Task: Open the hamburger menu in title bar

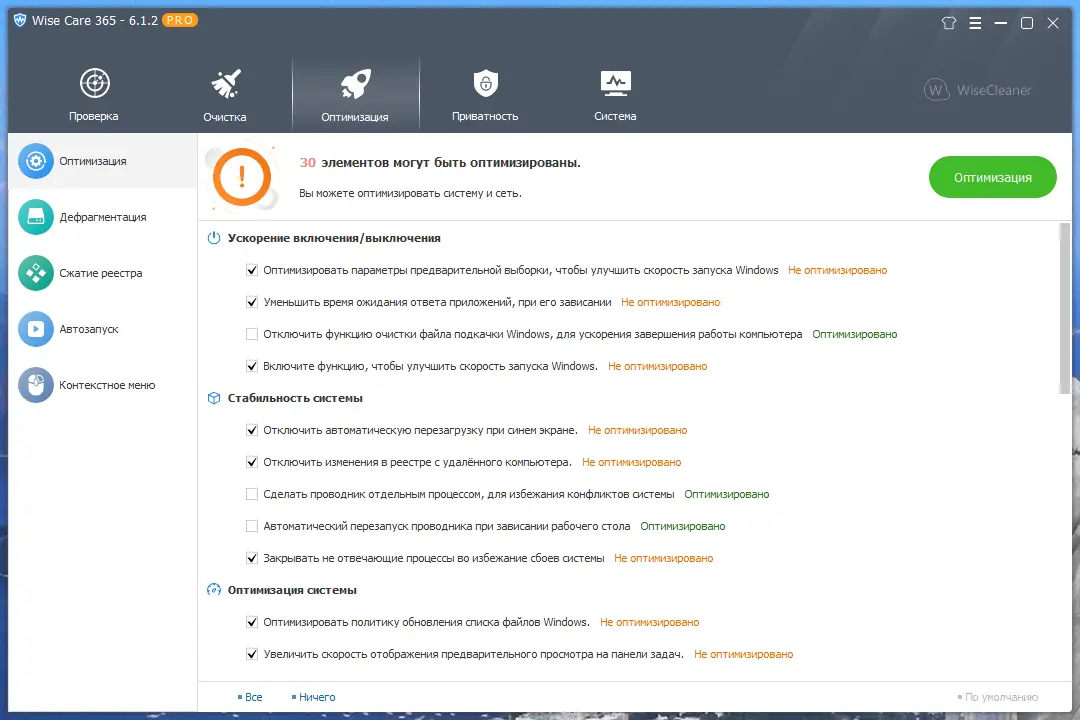Action: [x=975, y=23]
